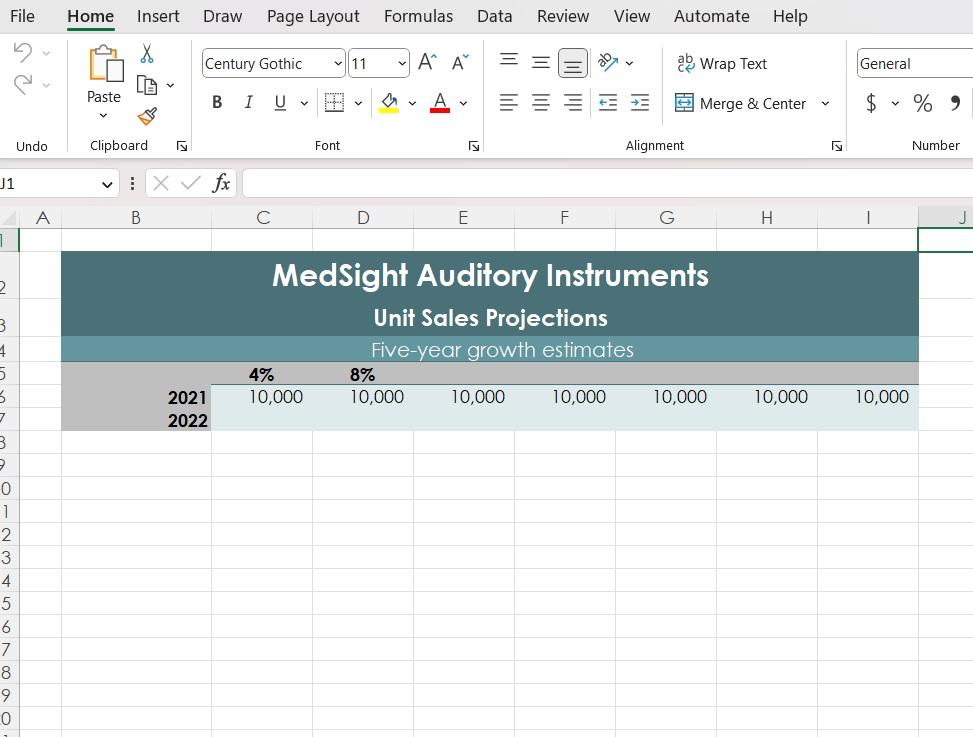
Task: Toggle Middle Align vertical alignment
Action: click(541, 63)
